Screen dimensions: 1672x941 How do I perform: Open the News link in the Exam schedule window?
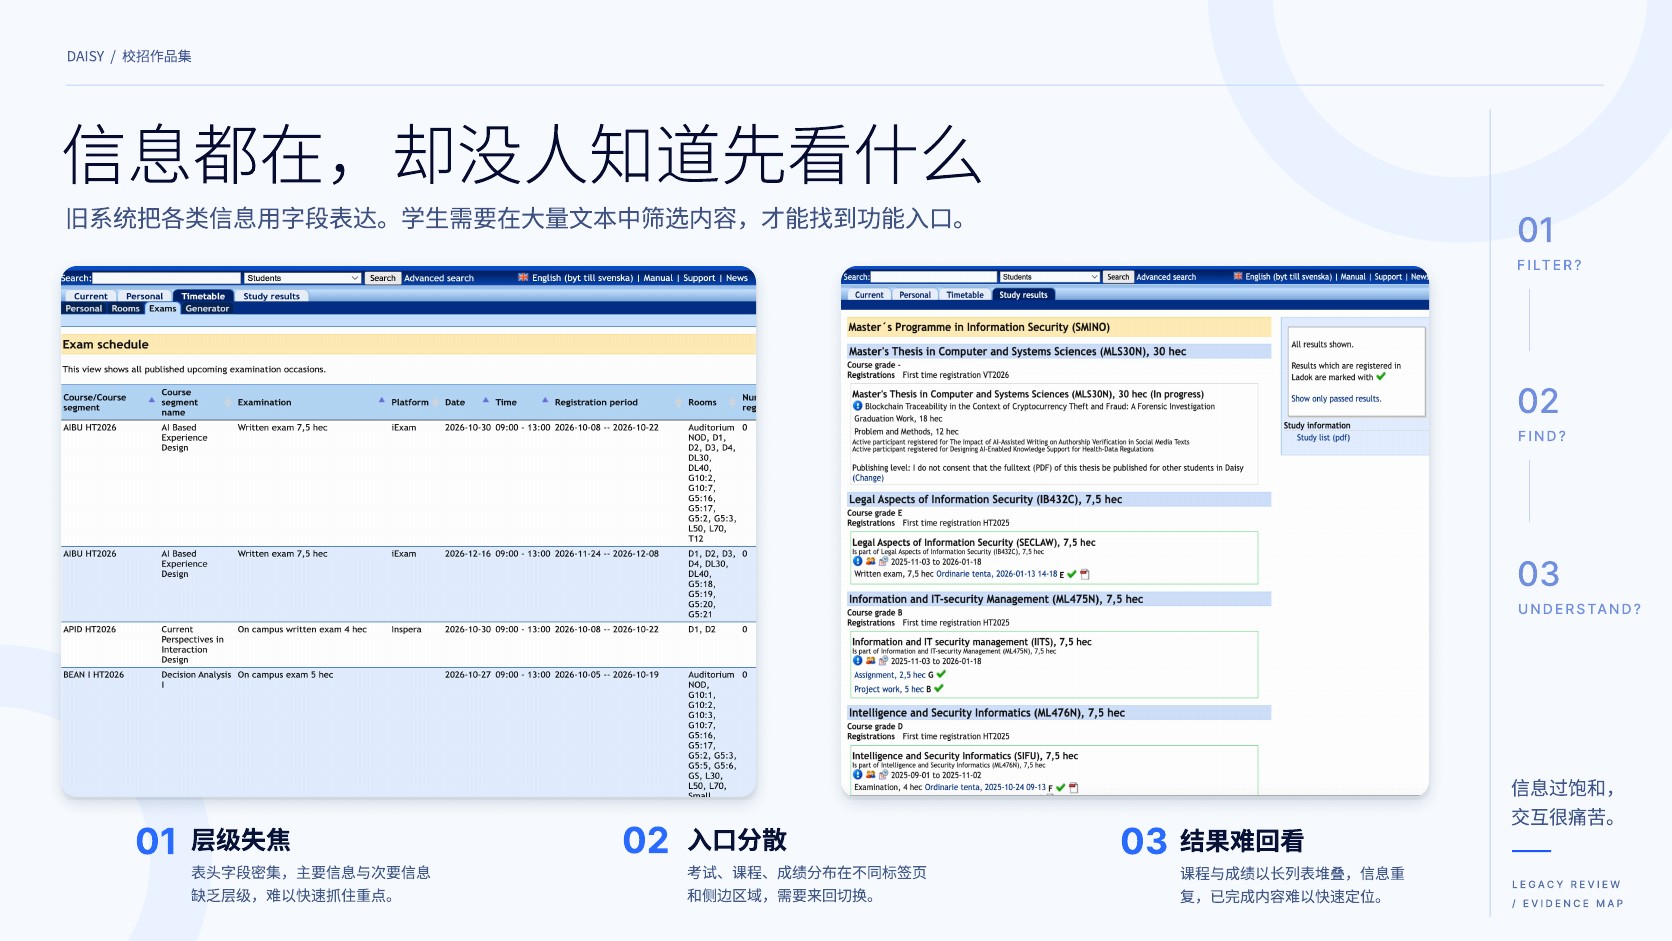click(737, 278)
